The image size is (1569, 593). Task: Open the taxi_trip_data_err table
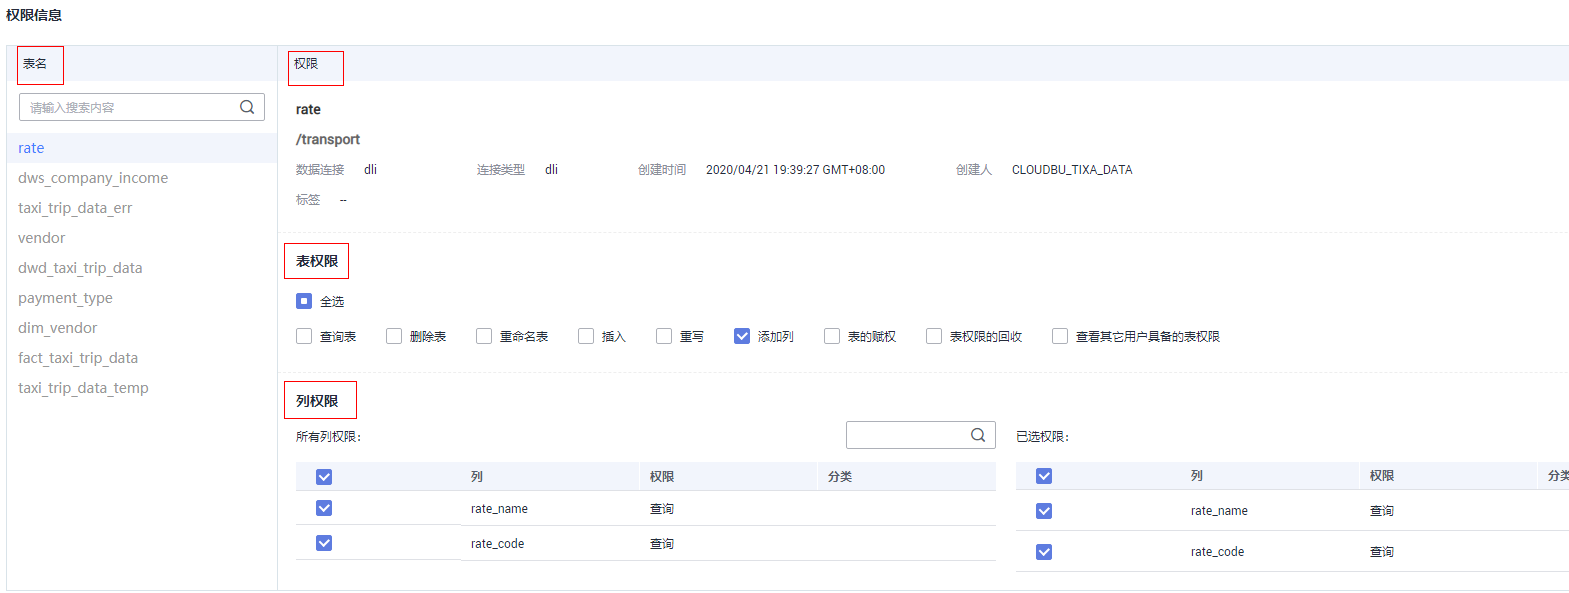coord(75,208)
